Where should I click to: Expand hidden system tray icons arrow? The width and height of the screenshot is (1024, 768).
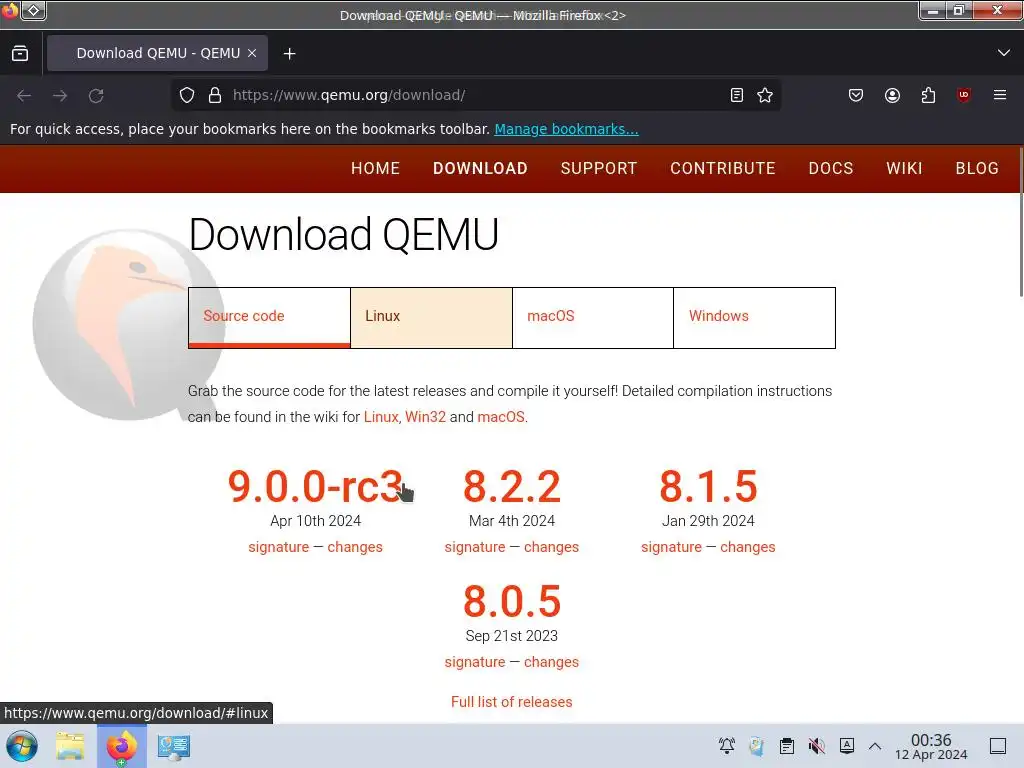[875, 746]
